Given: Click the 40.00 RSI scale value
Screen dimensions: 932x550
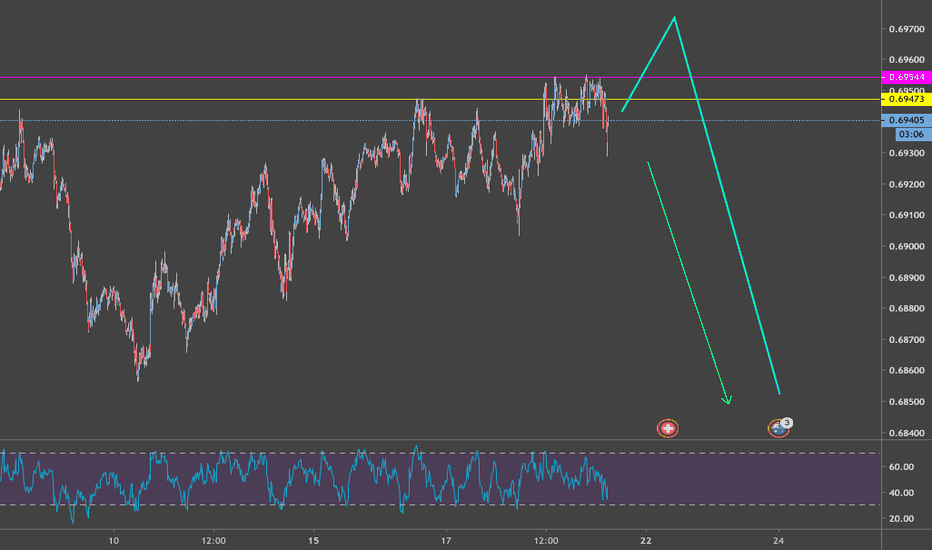Looking at the screenshot, I should point(902,492).
